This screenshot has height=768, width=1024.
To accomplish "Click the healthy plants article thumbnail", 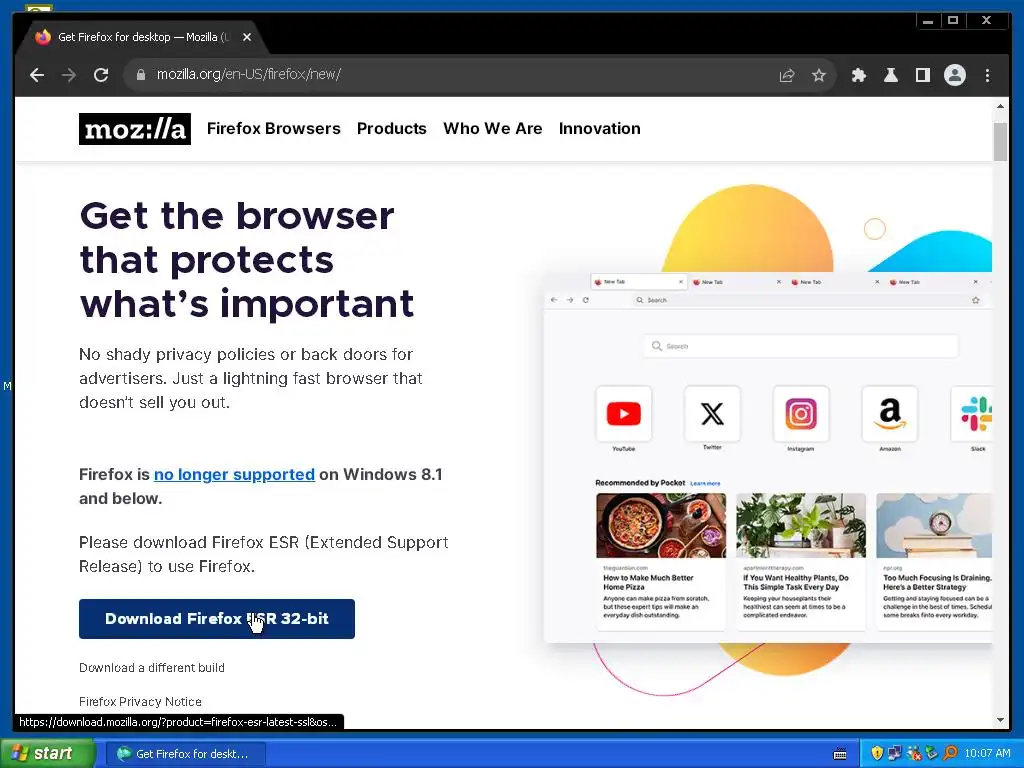I will click(801, 525).
